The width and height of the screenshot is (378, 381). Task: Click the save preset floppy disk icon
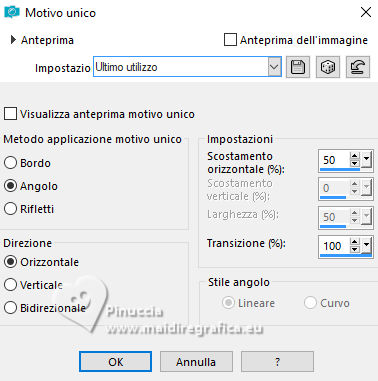[x=298, y=67]
